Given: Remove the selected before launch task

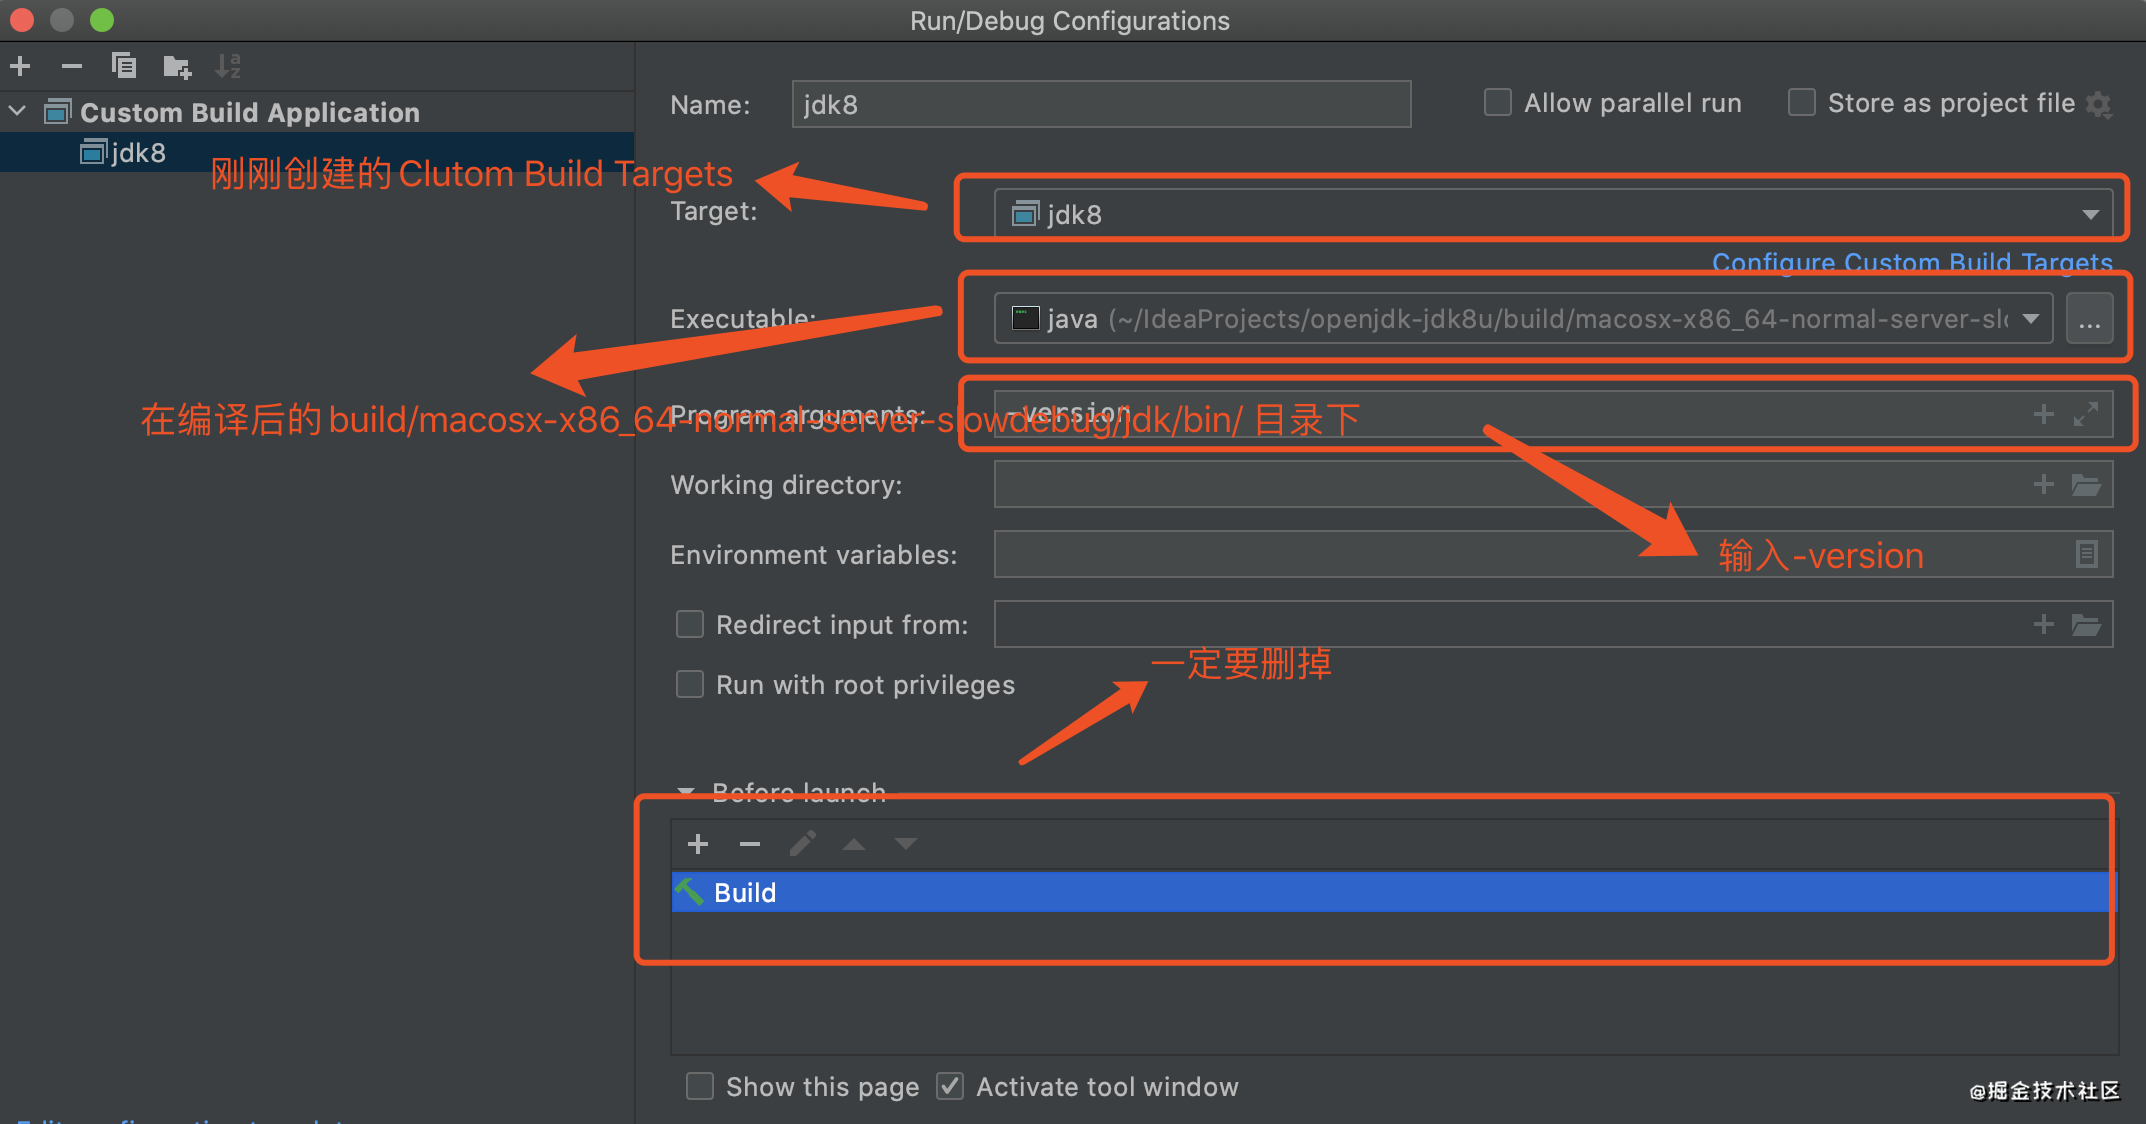Looking at the screenshot, I should click(750, 844).
